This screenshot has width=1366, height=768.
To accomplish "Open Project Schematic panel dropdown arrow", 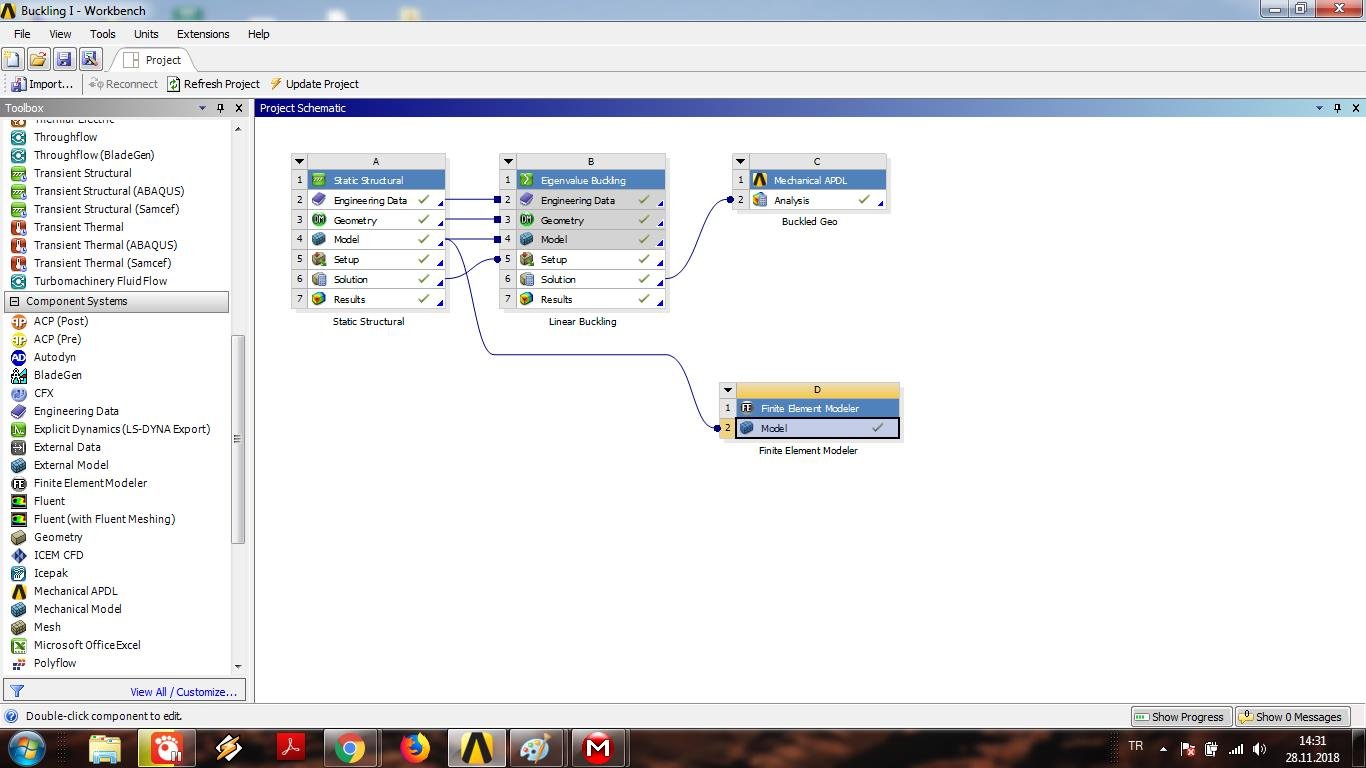I will pos(1319,108).
